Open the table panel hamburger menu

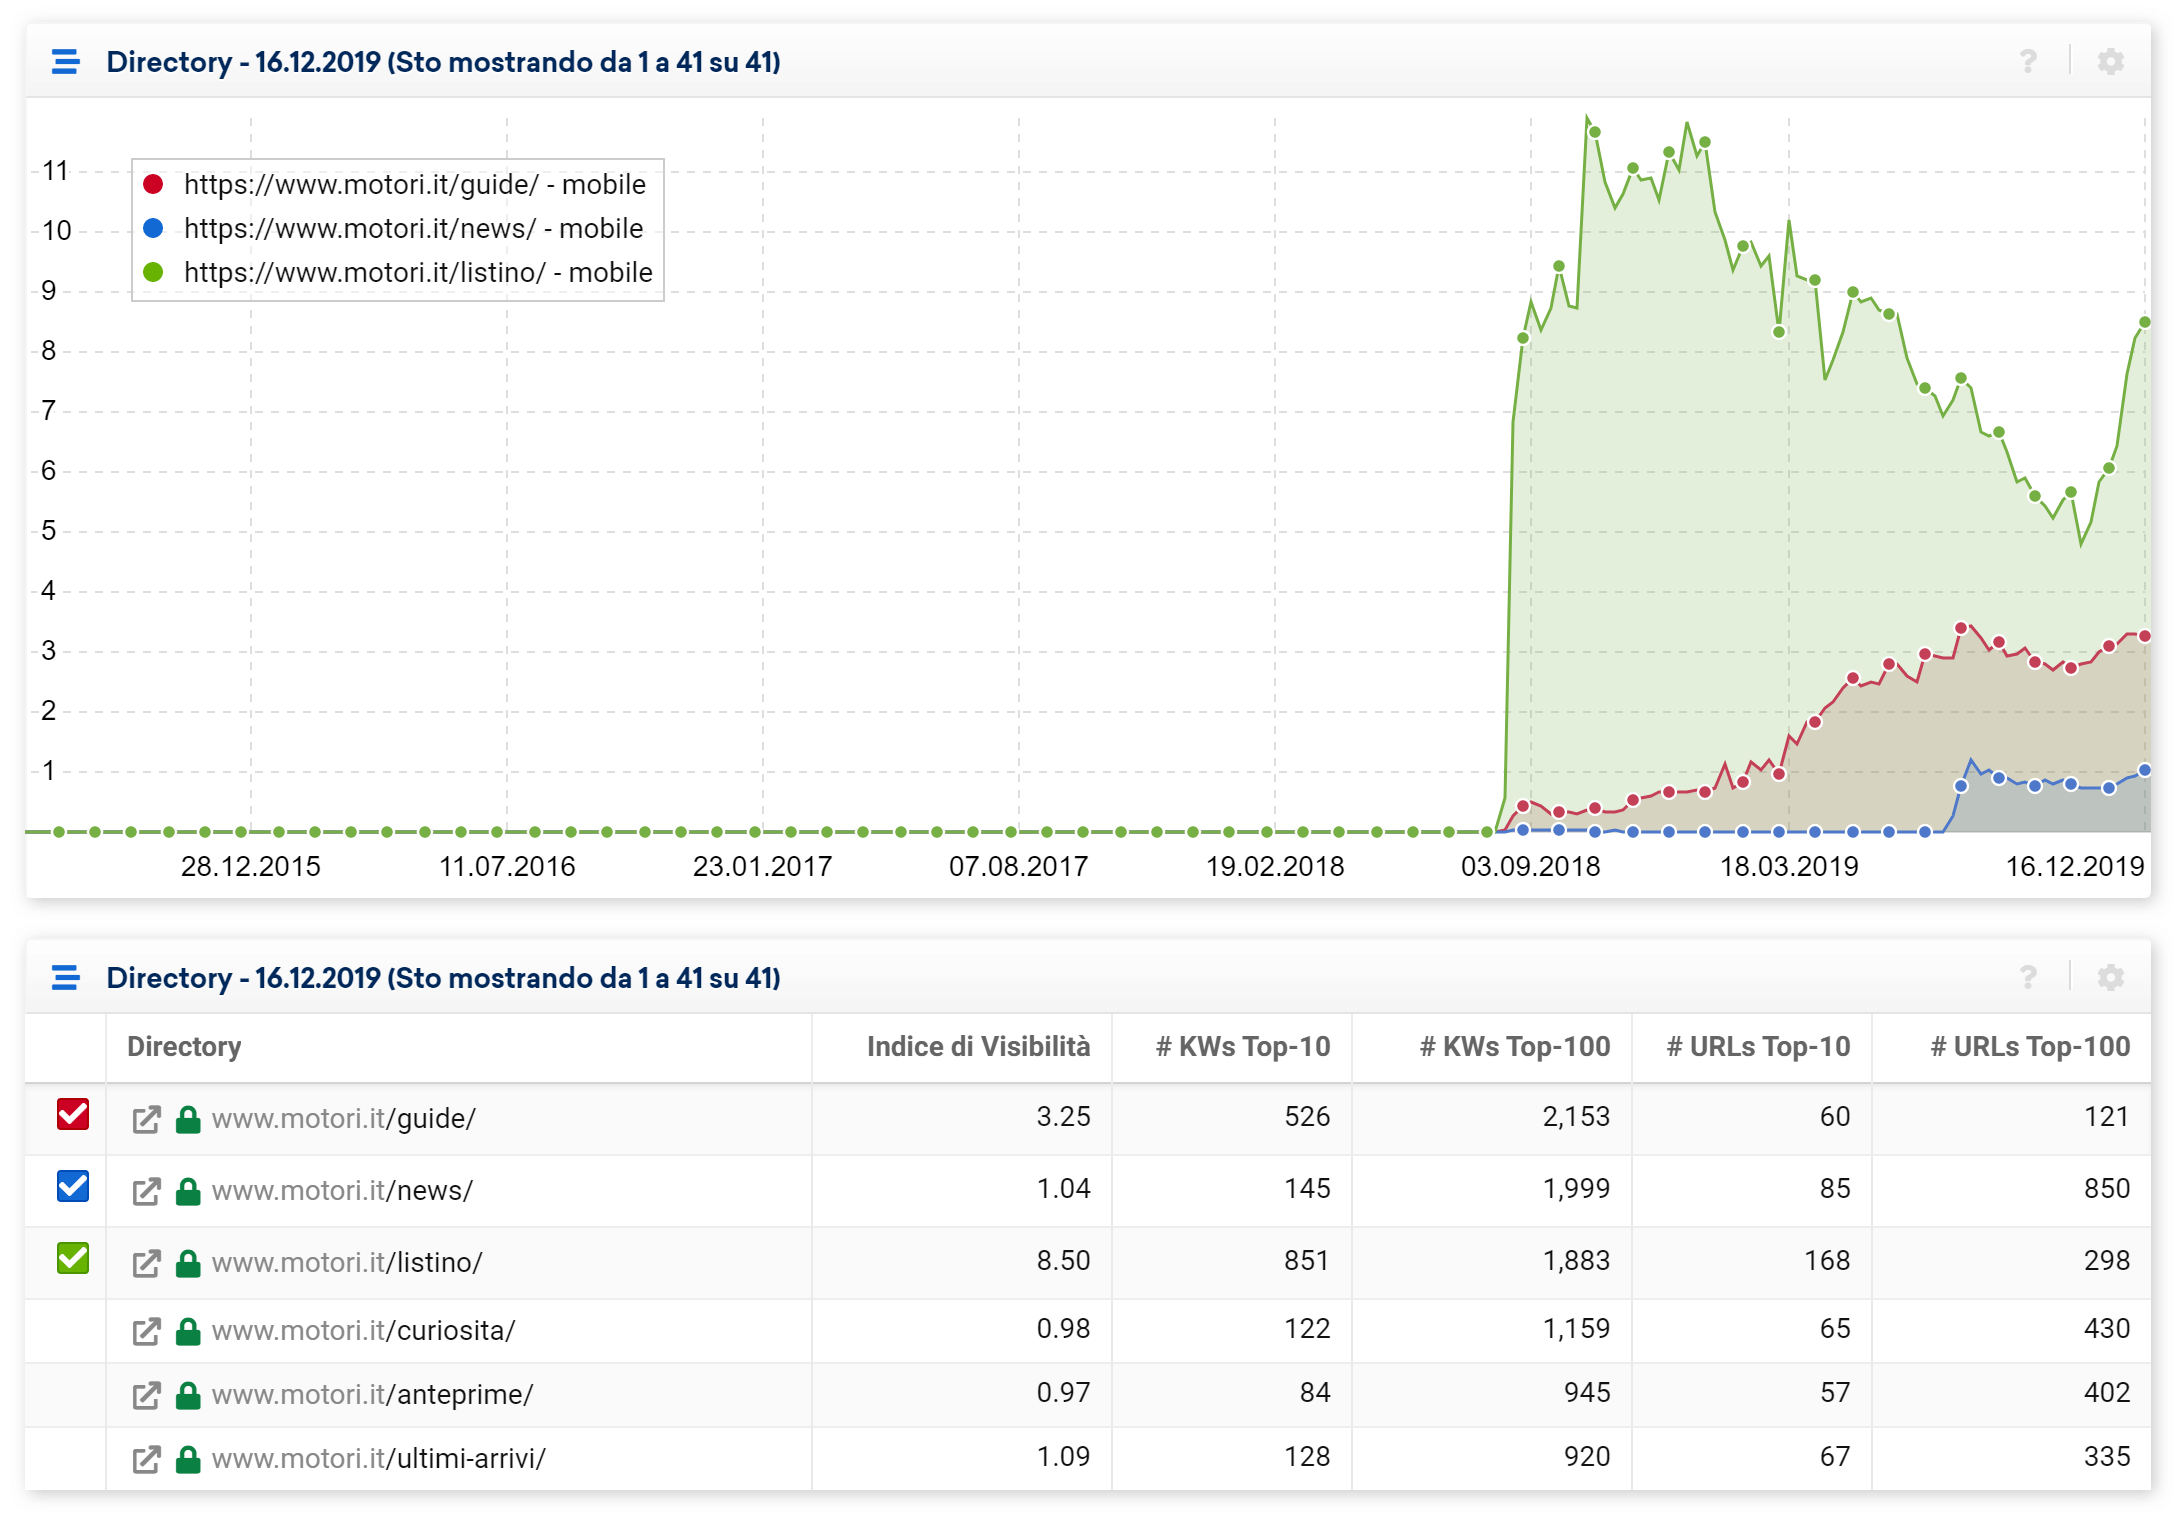[66, 977]
